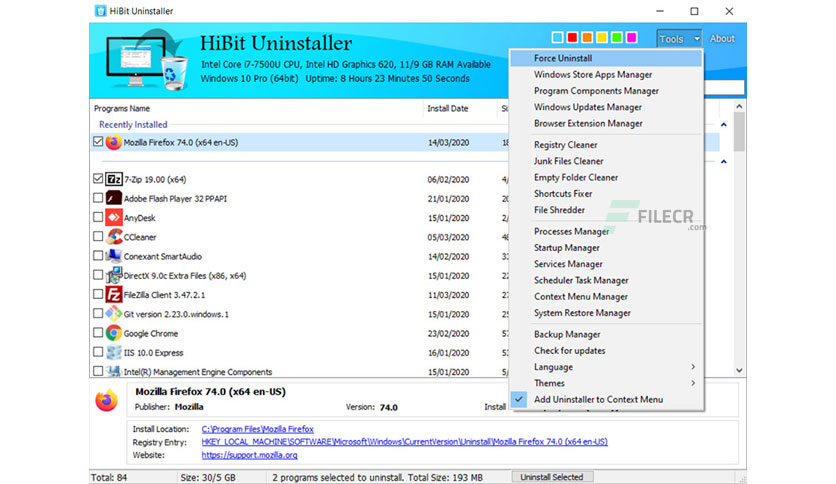Collapse the Recently Installed group

point(724,125)
